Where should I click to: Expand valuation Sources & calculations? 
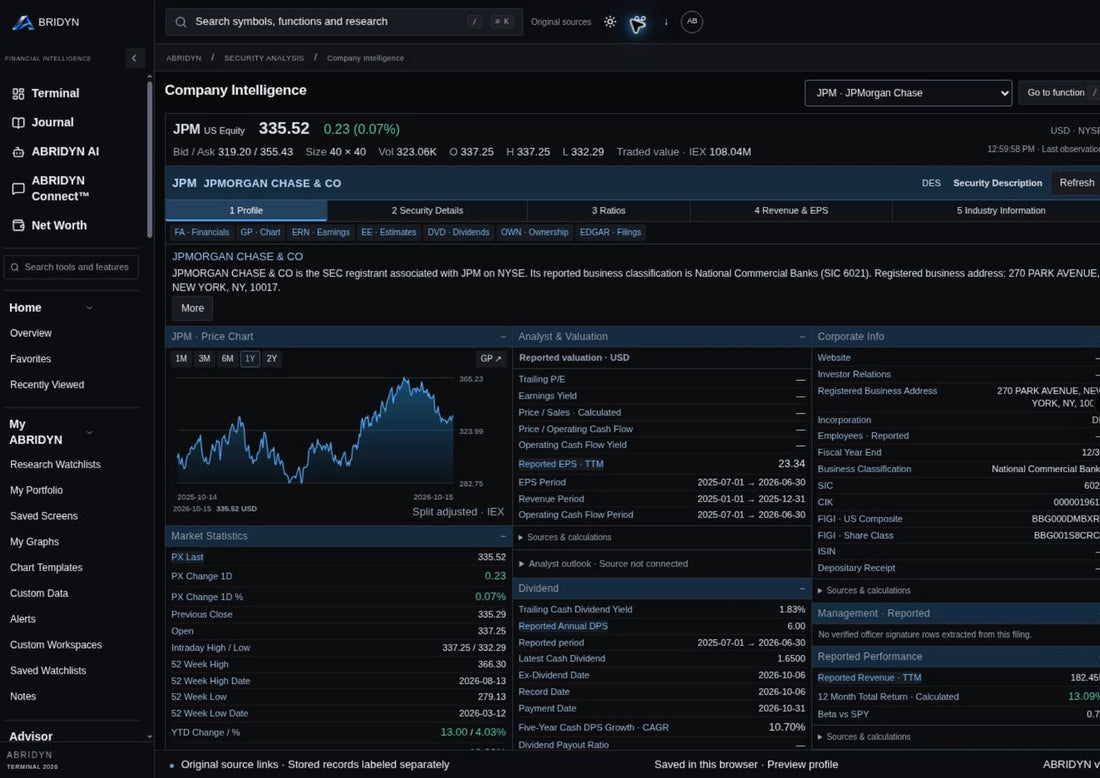[x=565, y=537]
